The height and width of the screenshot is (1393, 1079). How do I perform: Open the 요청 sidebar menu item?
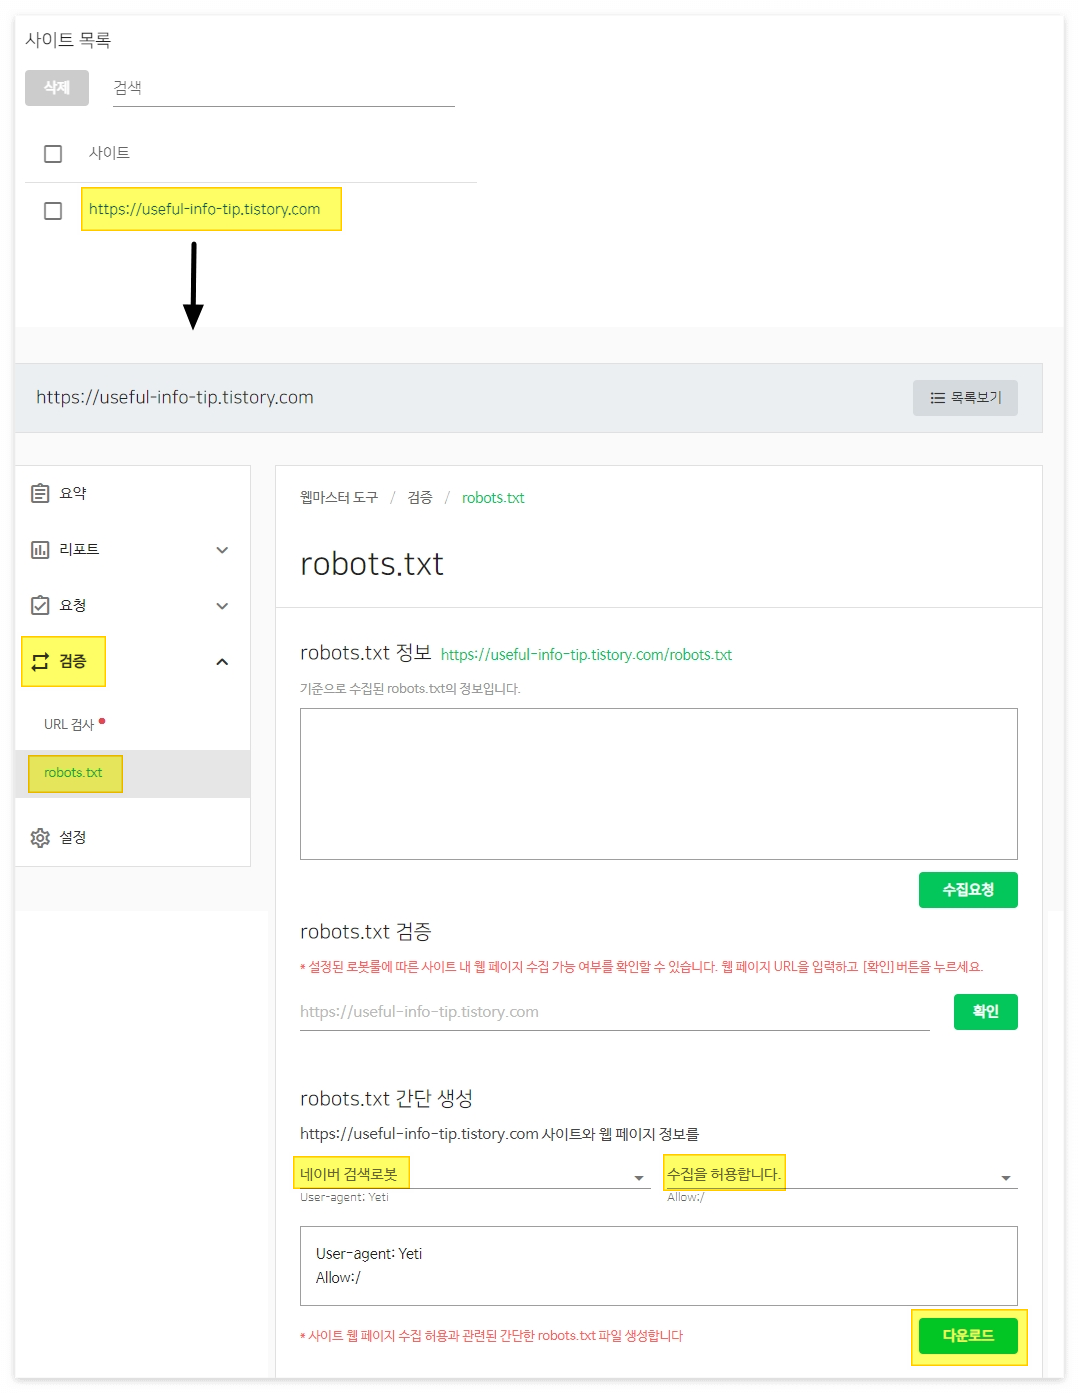click(x=132, y=605)
